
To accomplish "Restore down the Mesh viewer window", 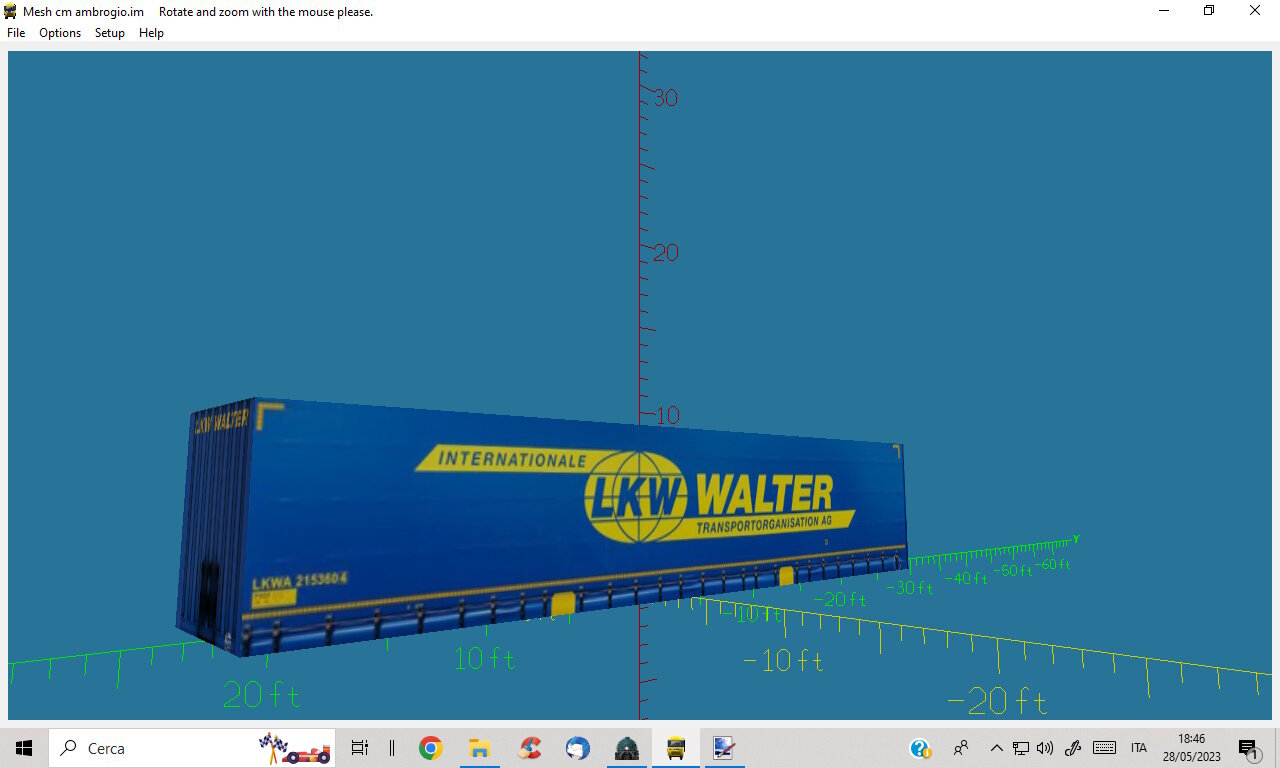I will pos(1209,11).
